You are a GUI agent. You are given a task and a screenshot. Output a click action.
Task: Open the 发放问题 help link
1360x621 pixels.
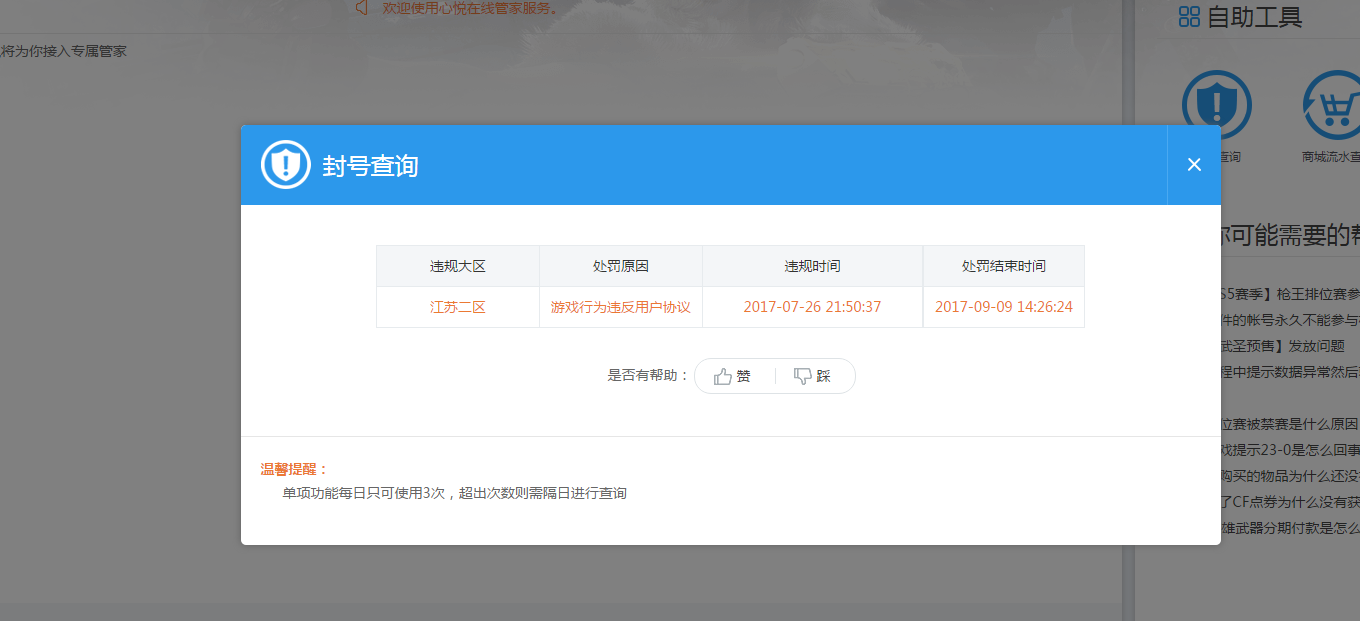pyautogui.click(x=1283, y=346)
